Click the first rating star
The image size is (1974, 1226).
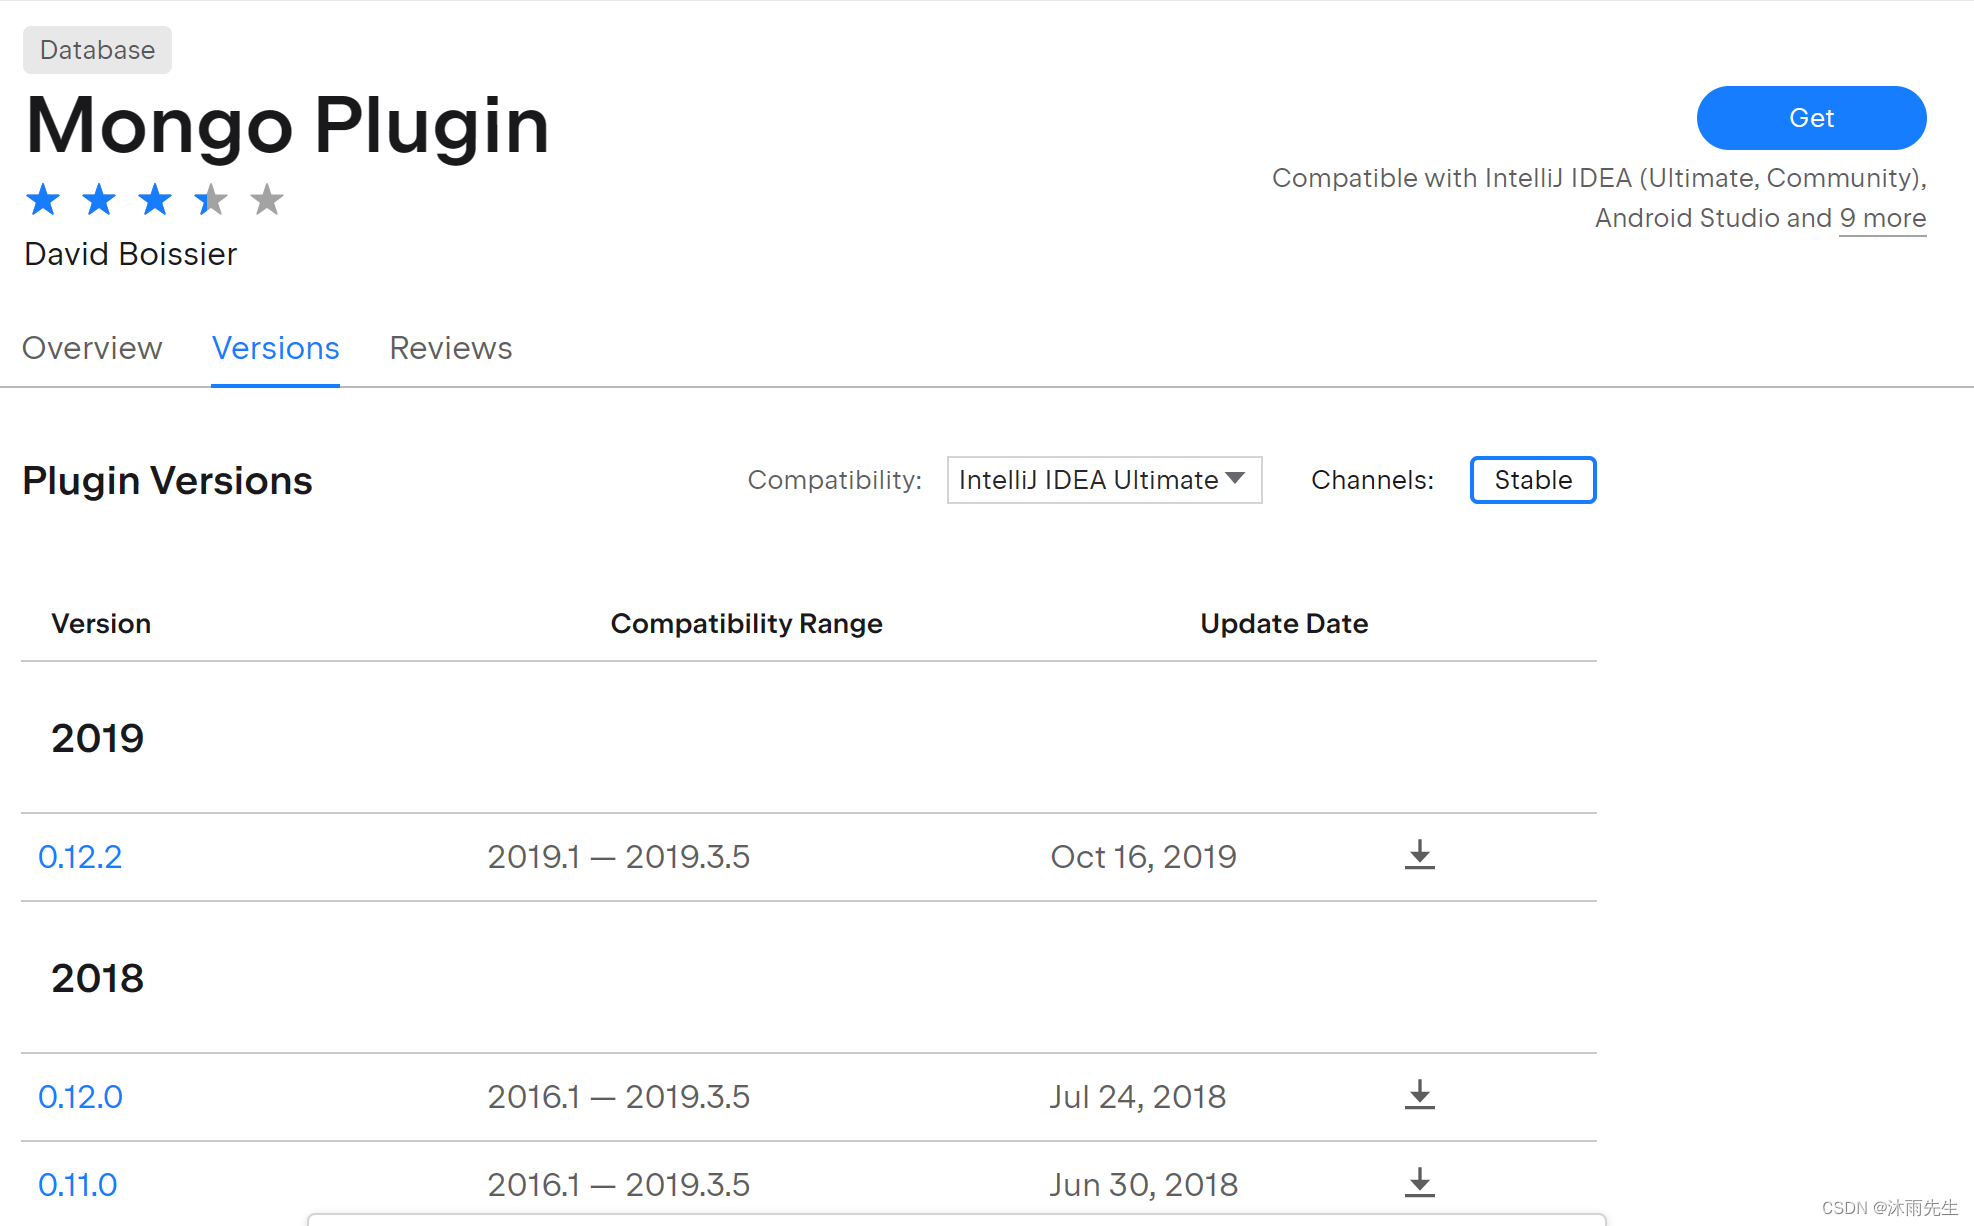43,200
